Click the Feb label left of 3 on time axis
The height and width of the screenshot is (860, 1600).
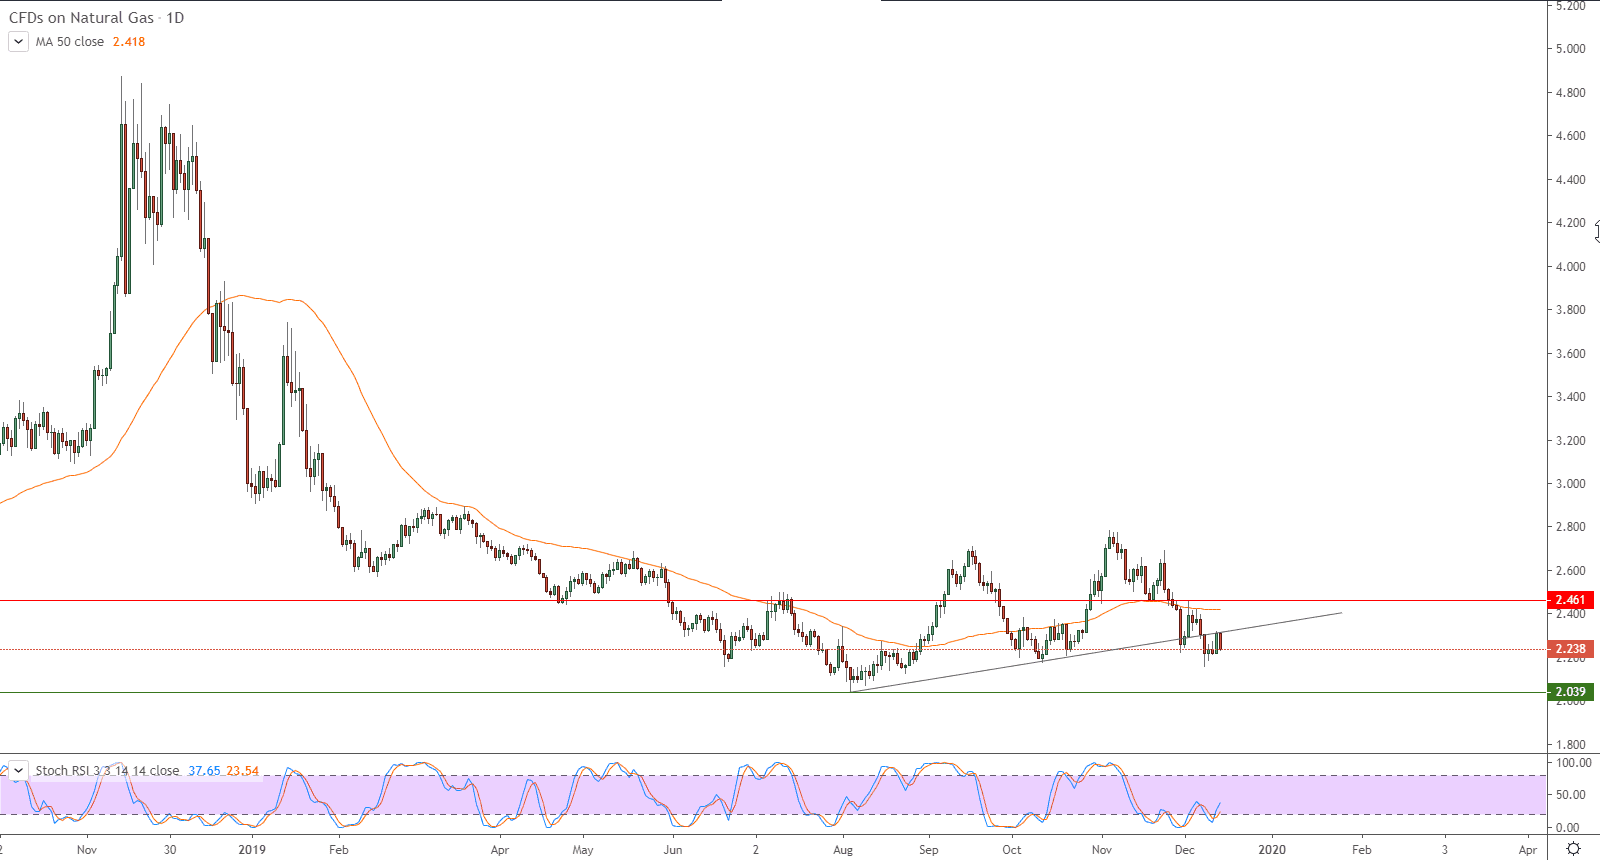point(1362,850)
